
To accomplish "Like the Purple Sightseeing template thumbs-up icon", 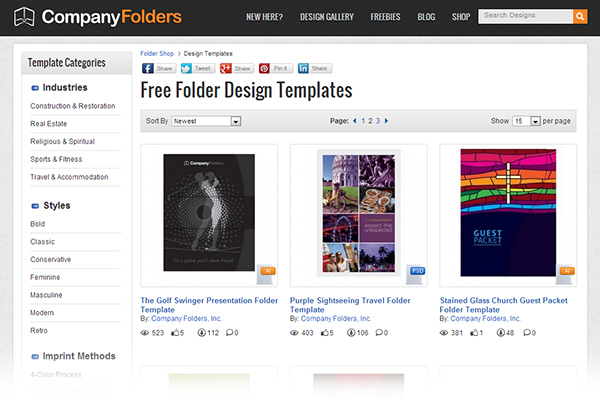I will 324,333.
